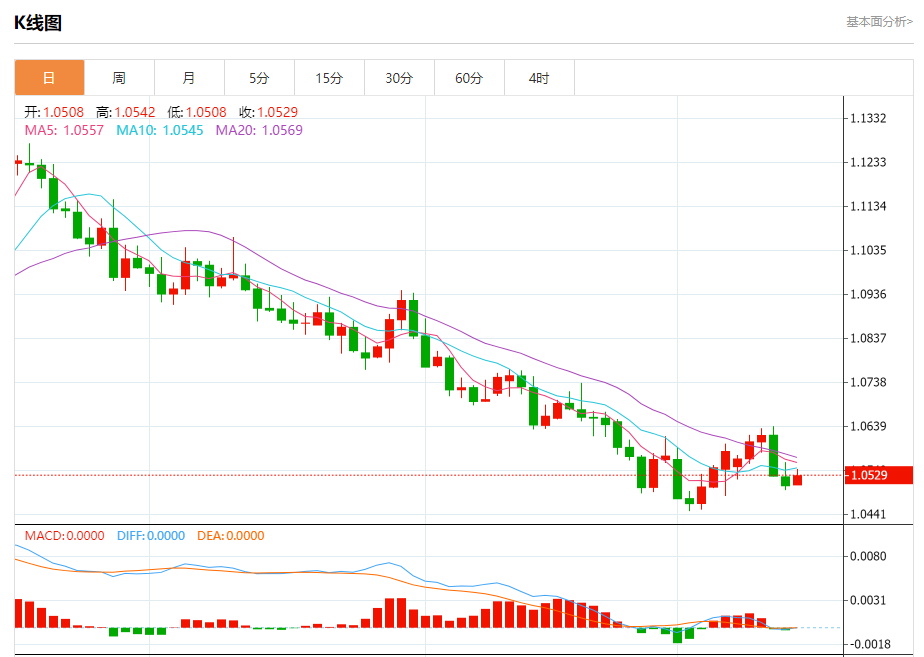Image resolution: width=924 pixels, height=657 pixels.
Task: Switch to the 月 monthly tab
Action: click(189, 78)
